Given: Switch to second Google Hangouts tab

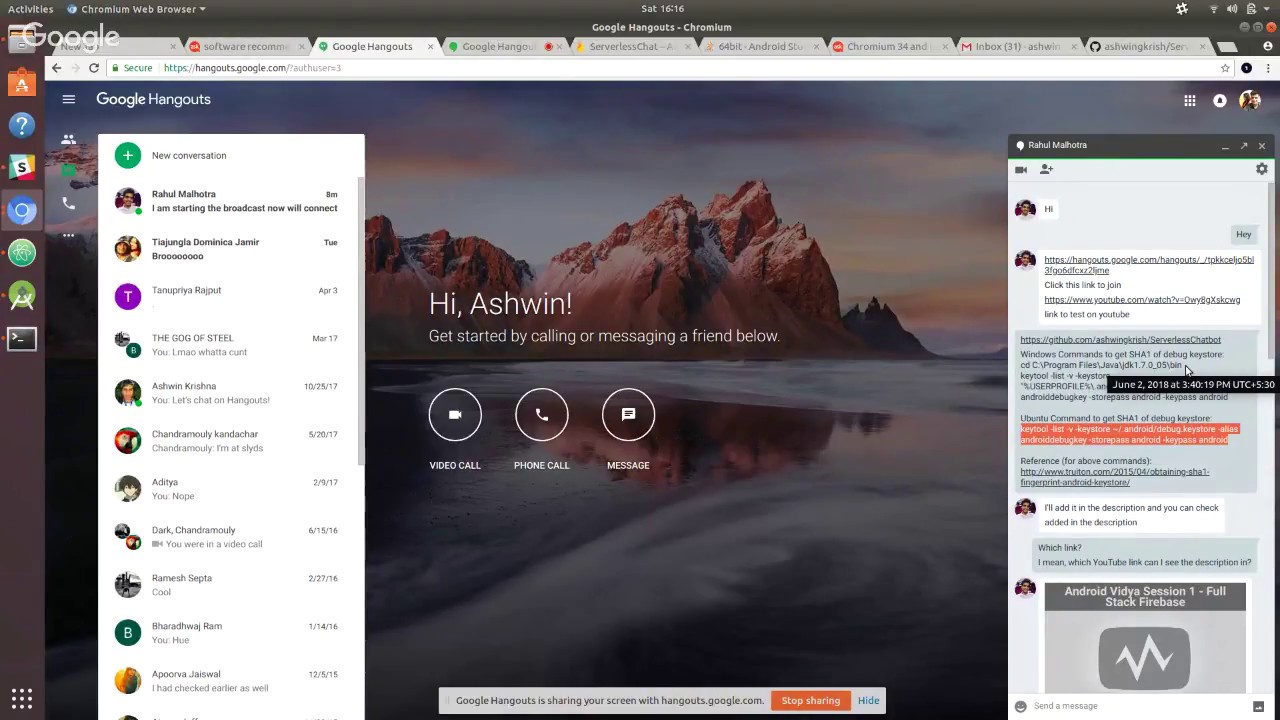Looking at the screenshot, I should tap(502, 46).
